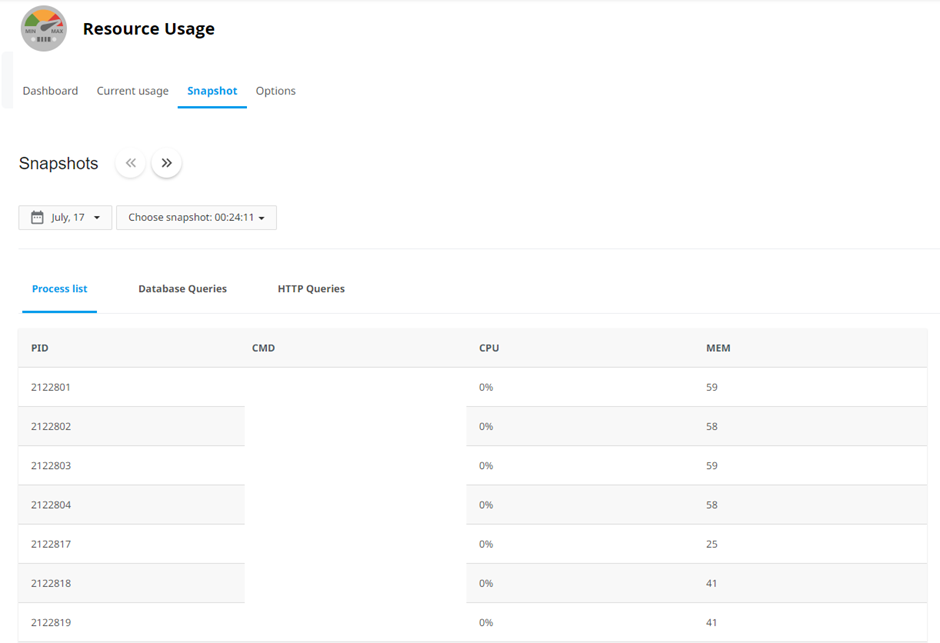Go to previous snapshot using double-left arrows

coord(131,163)
